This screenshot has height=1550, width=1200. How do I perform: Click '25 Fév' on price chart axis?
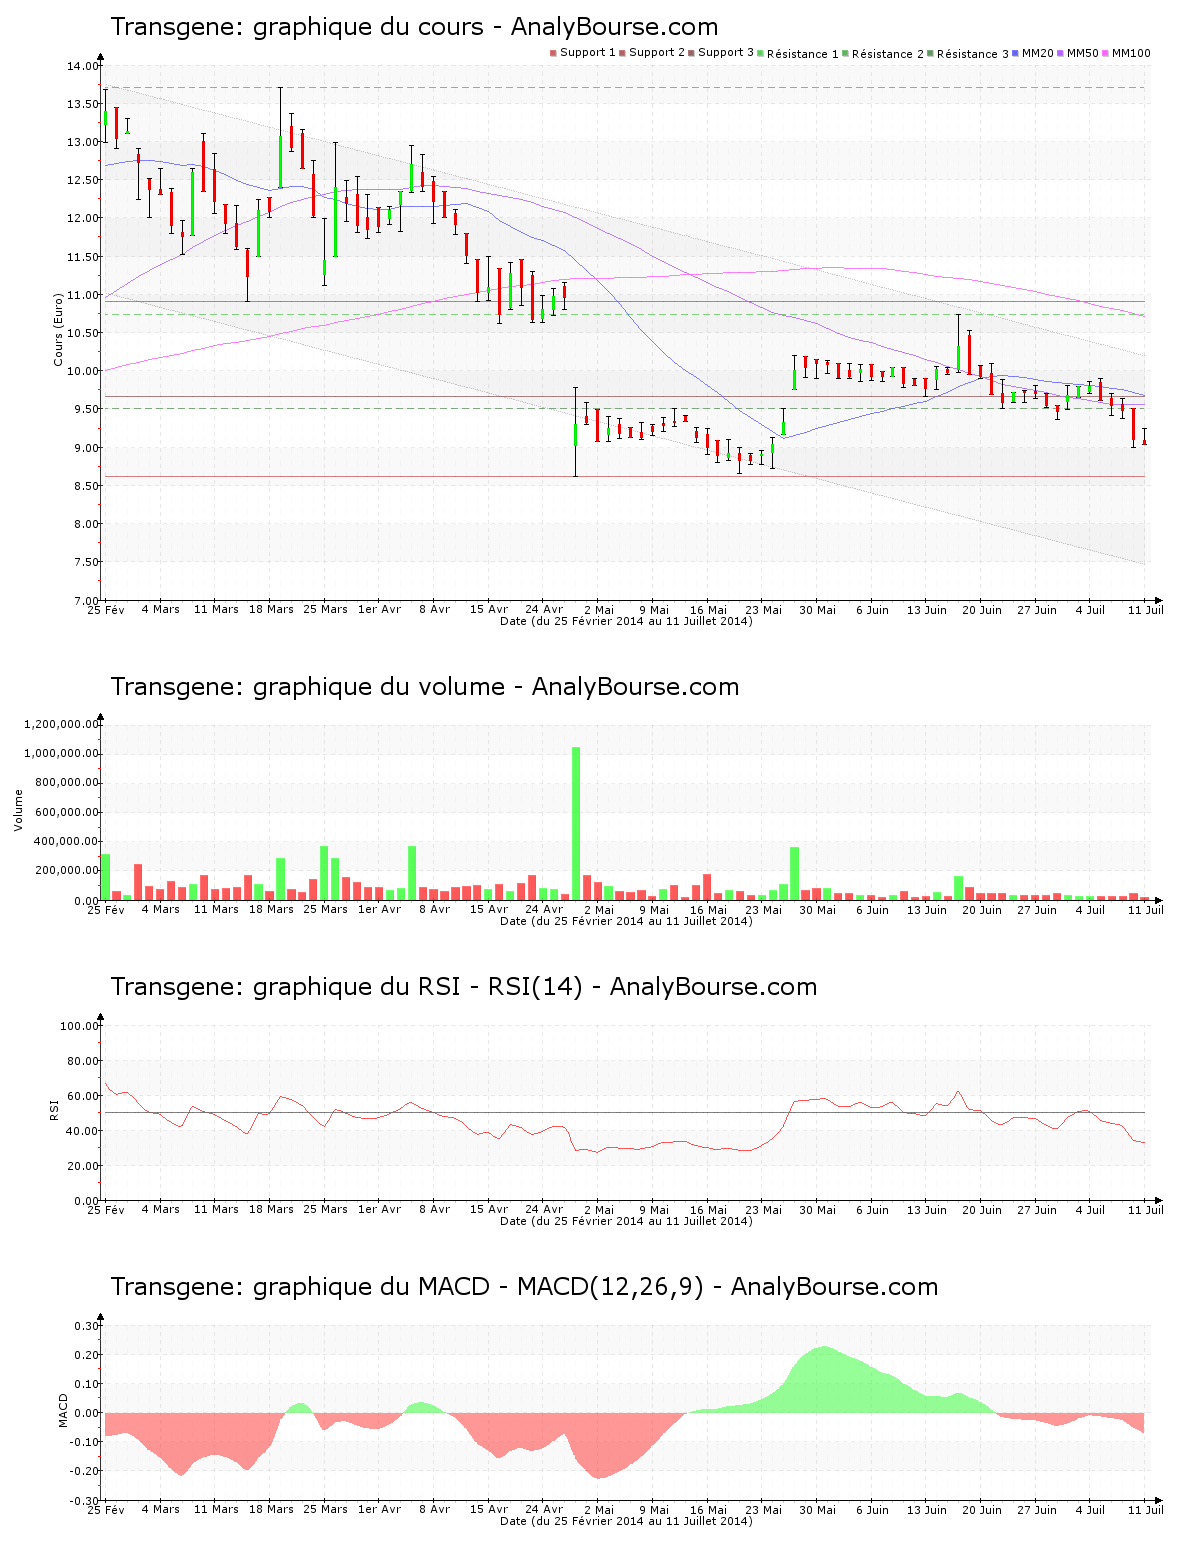[106, 609]
